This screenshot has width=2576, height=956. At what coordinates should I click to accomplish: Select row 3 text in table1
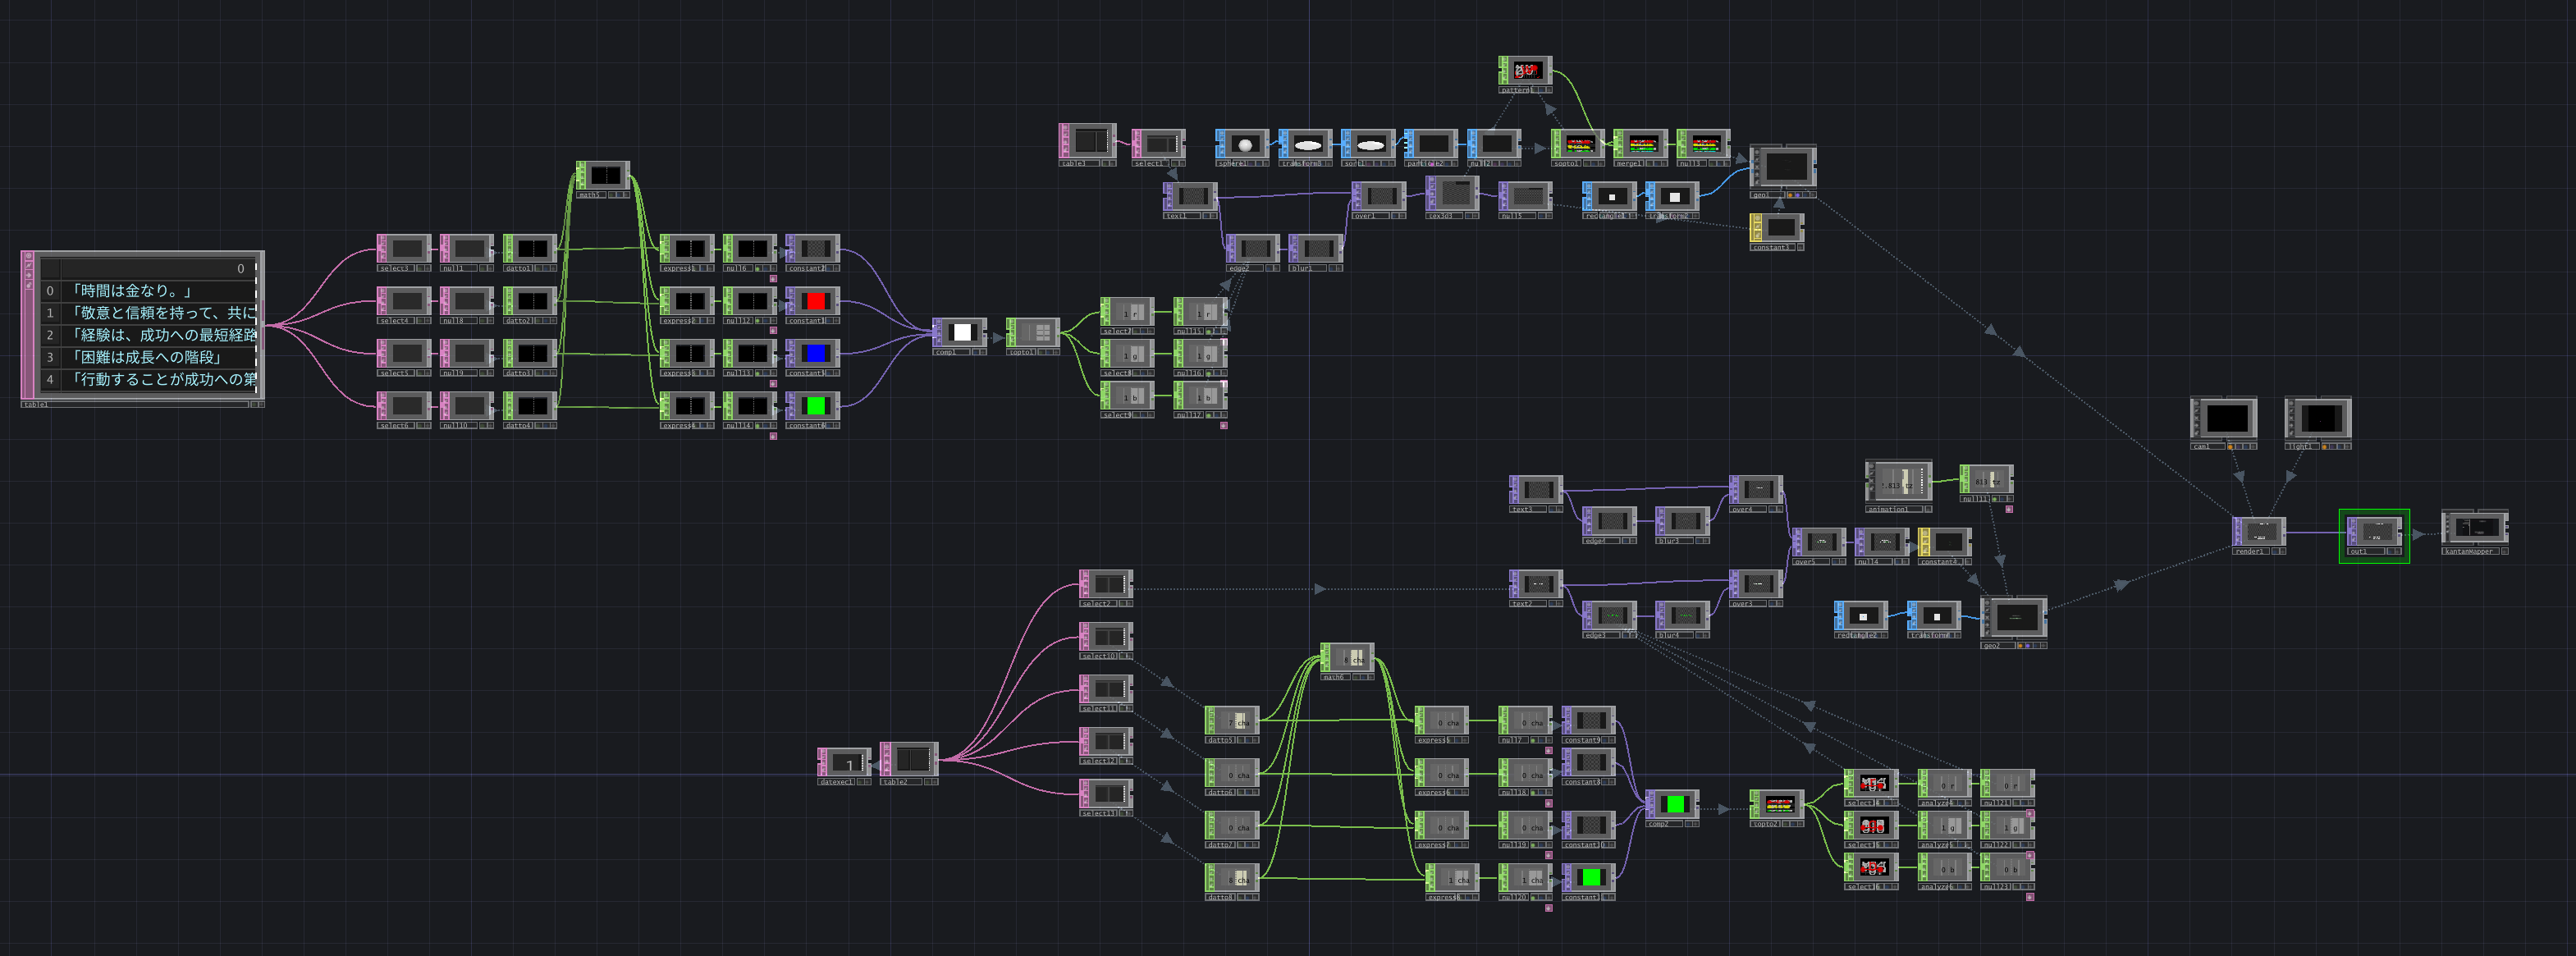click(146, 357)
